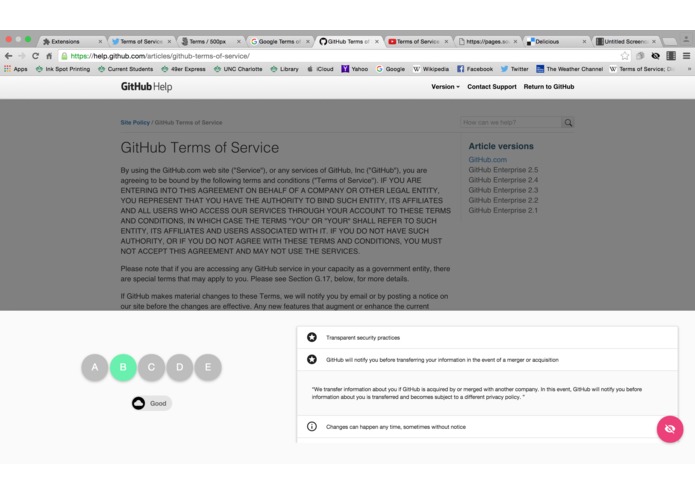Click the pink crossed-eye floating button
Screen dimensions: 695x494
(x=670, y=429)
